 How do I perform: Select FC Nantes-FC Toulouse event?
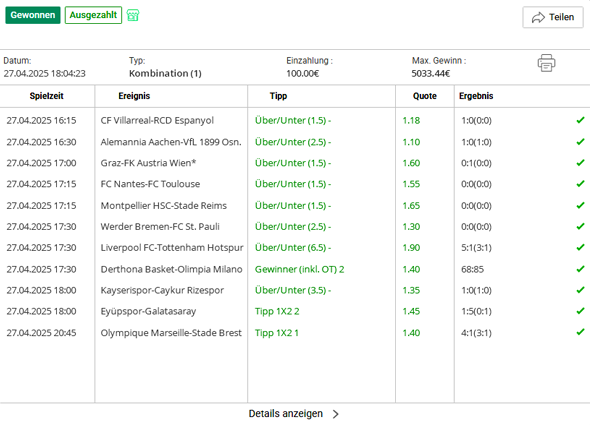[150, 184]
